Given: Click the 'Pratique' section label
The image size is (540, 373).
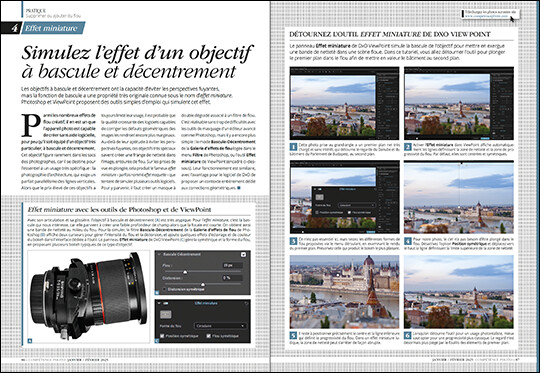Looking at the screenshot, I should coord(36,11).
